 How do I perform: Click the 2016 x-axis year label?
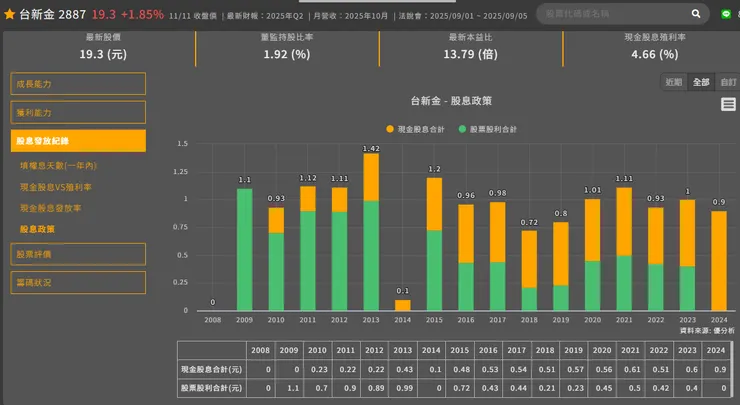point(466,320)
